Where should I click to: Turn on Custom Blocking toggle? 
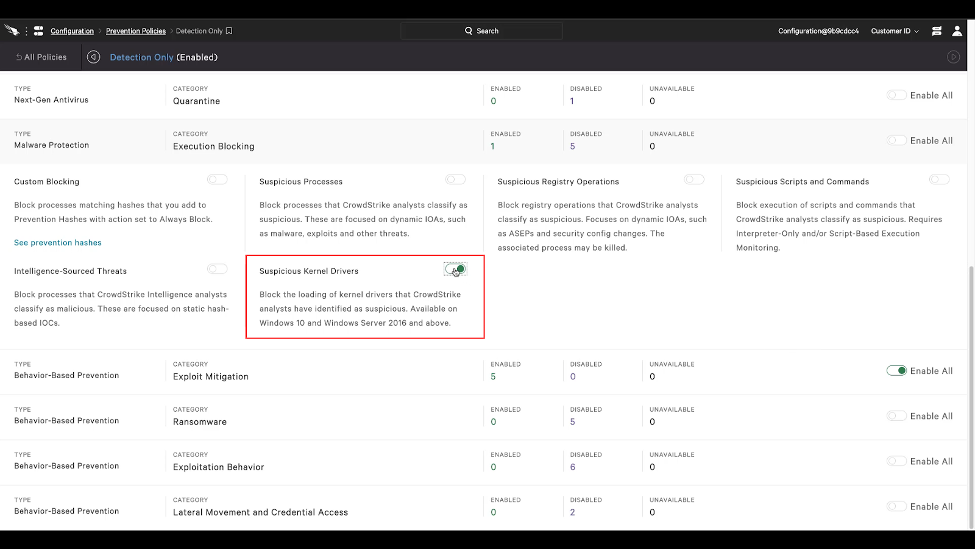[216, 180]
